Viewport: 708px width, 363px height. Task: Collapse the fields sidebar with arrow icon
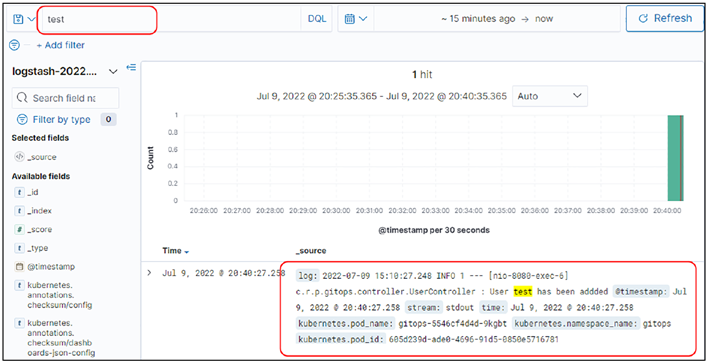131,67
